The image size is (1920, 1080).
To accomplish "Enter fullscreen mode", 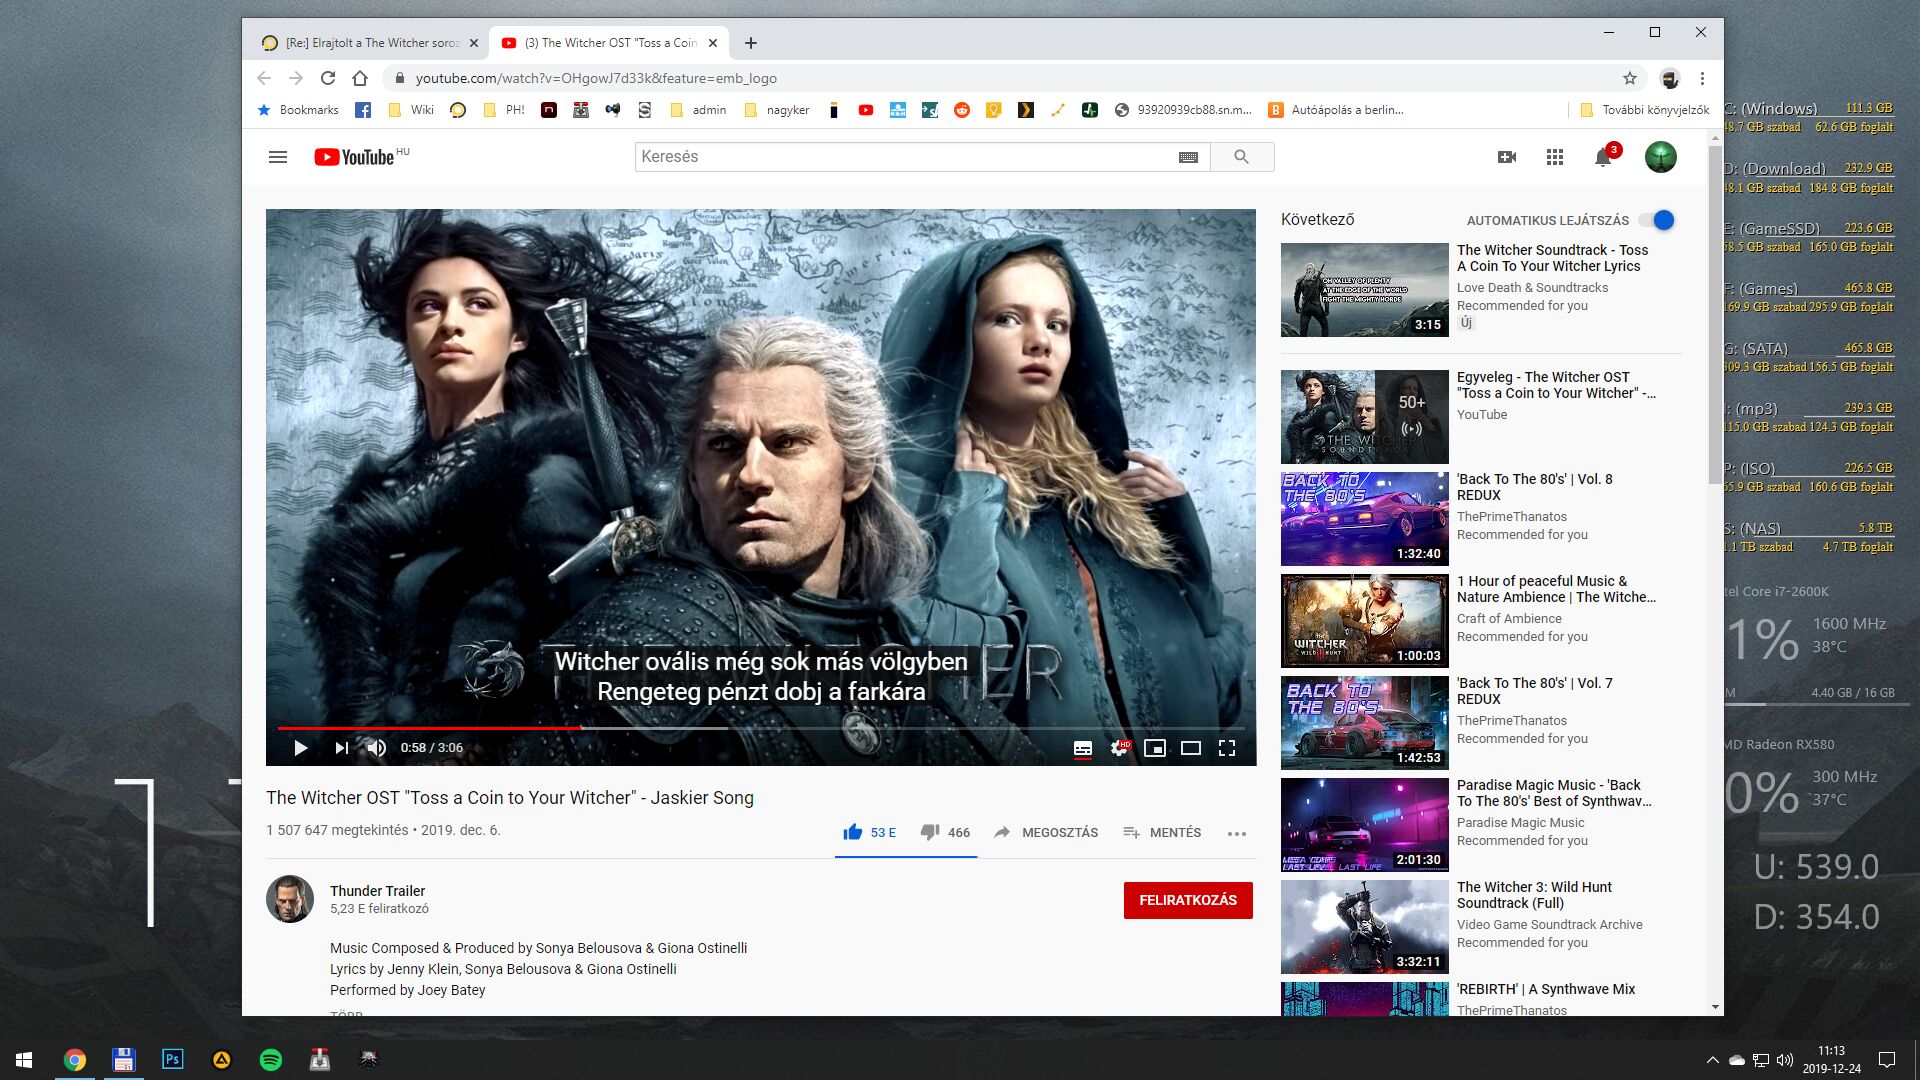I will pos(1227,748).
